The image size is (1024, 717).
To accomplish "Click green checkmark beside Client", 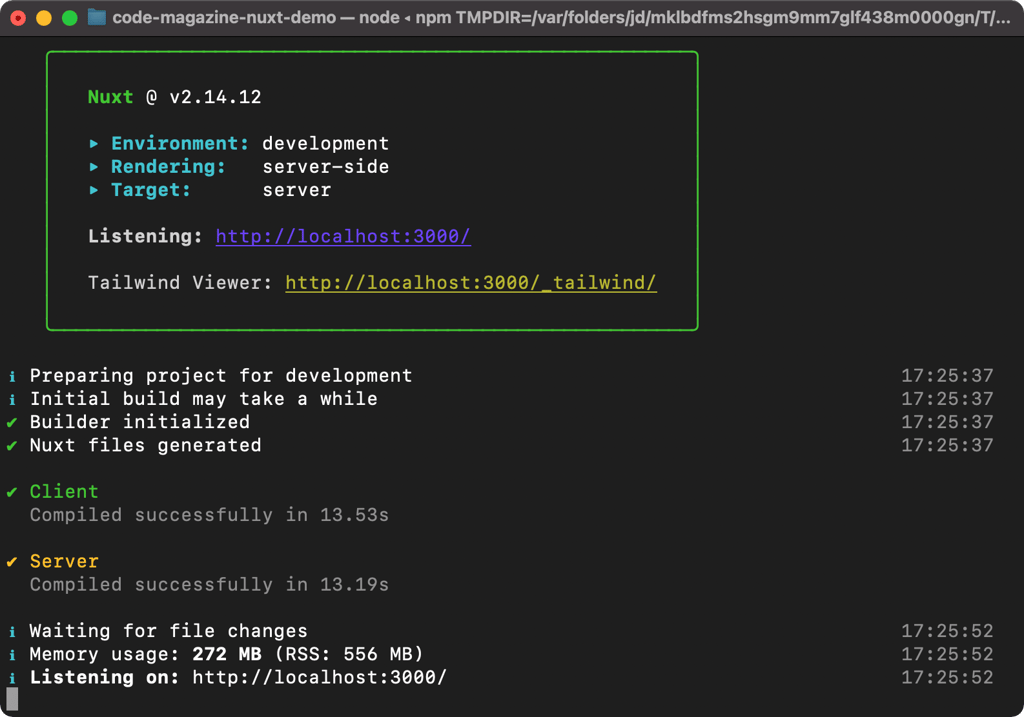I will click(12, 492).
